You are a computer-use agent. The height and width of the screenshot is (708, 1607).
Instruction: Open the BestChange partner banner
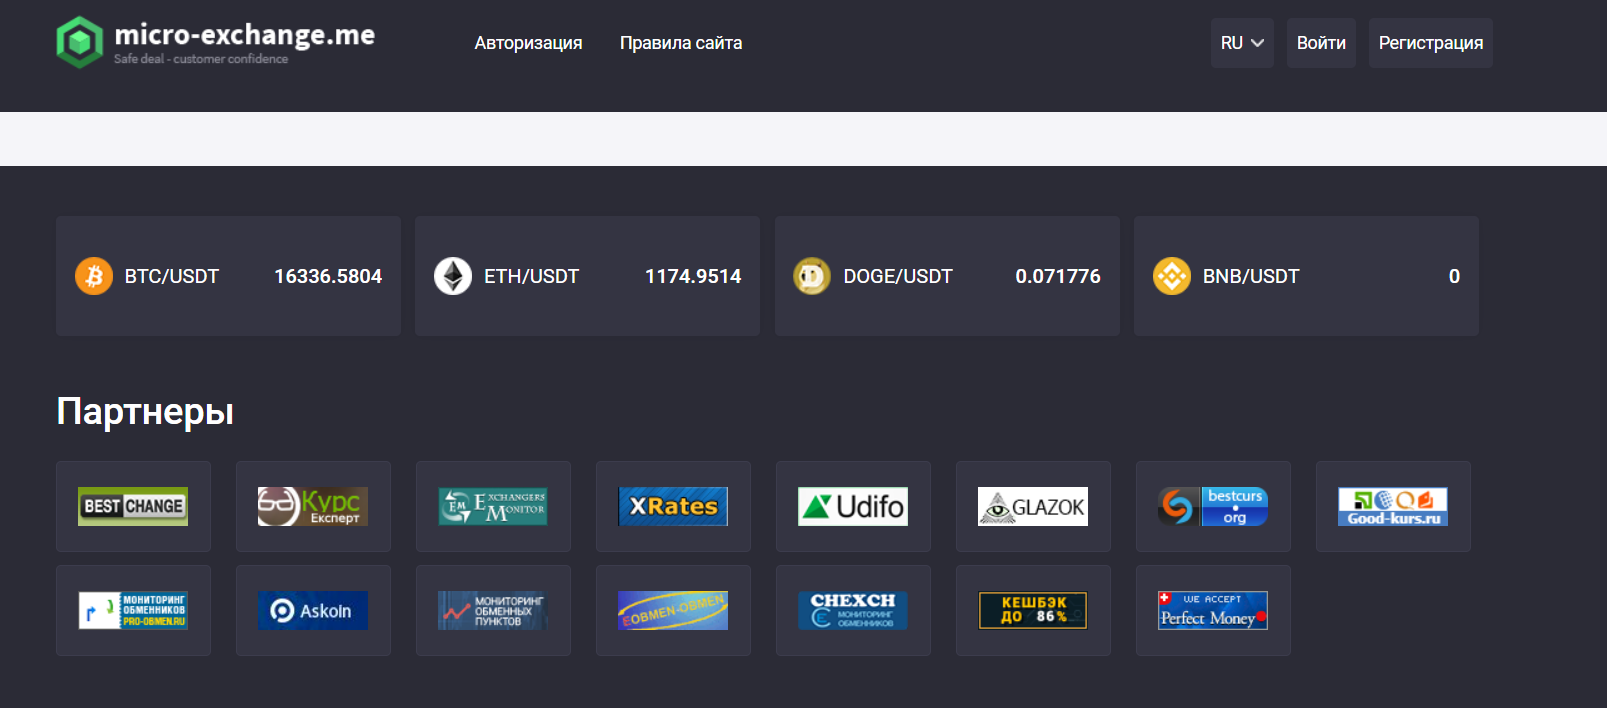point(133,506)
